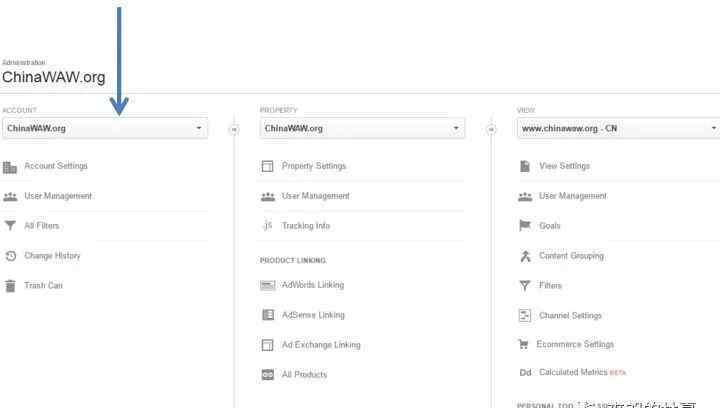Click the Content Grouping icon
This screenshot has width=720, height=408.
[x=525, y=256]
